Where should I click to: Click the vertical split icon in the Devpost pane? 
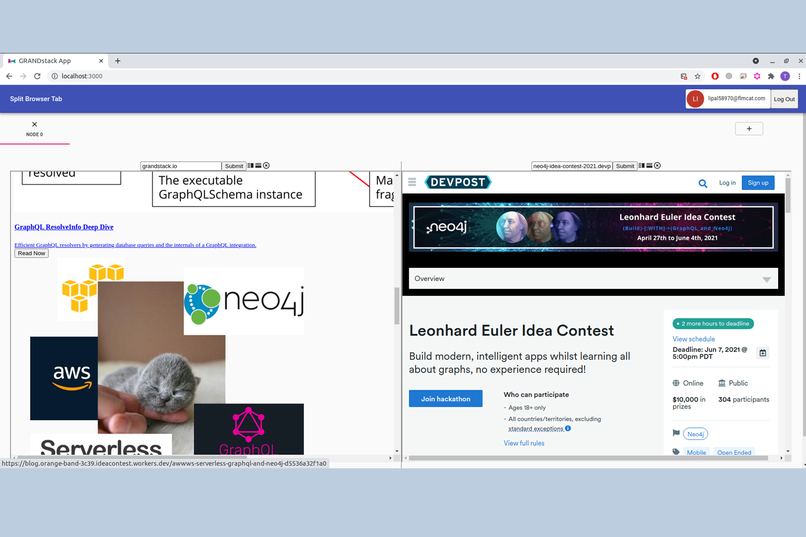pyautogui.click(x=642, y=165)
